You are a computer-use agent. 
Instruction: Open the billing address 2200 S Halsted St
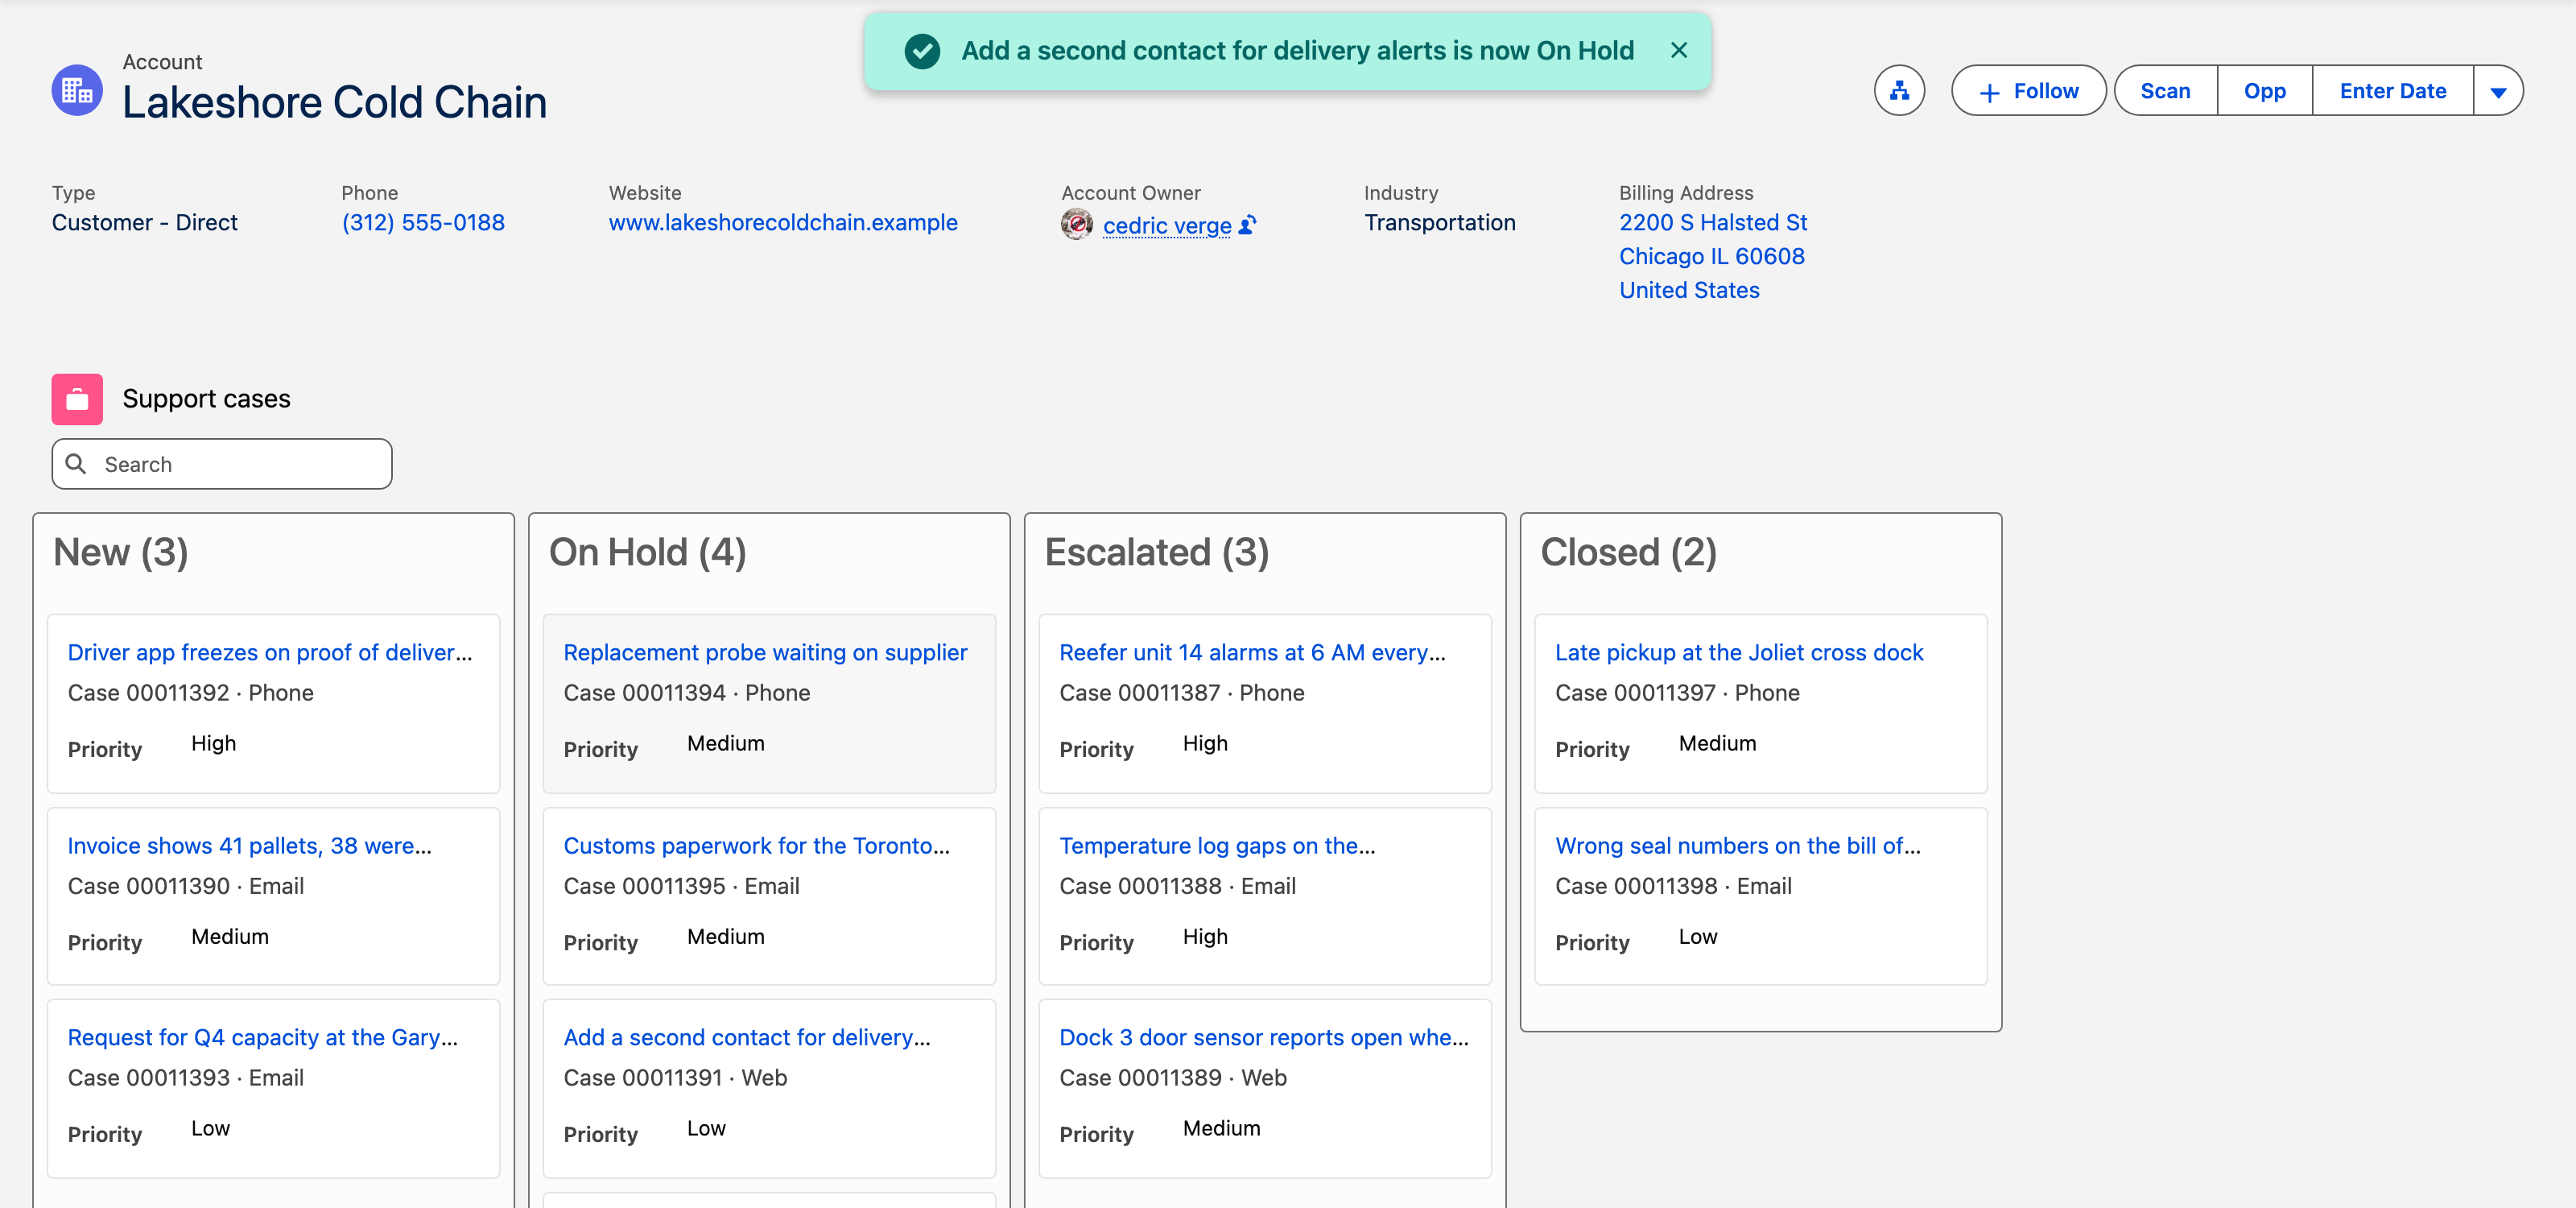1713,256
